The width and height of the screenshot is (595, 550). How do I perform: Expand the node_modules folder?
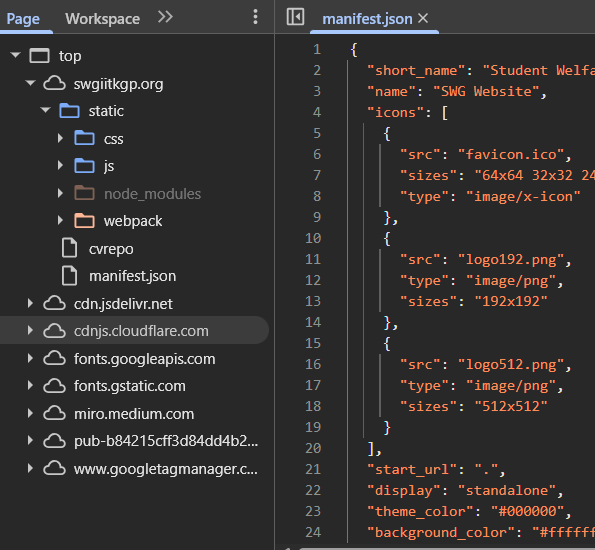(x=60, y=193)
